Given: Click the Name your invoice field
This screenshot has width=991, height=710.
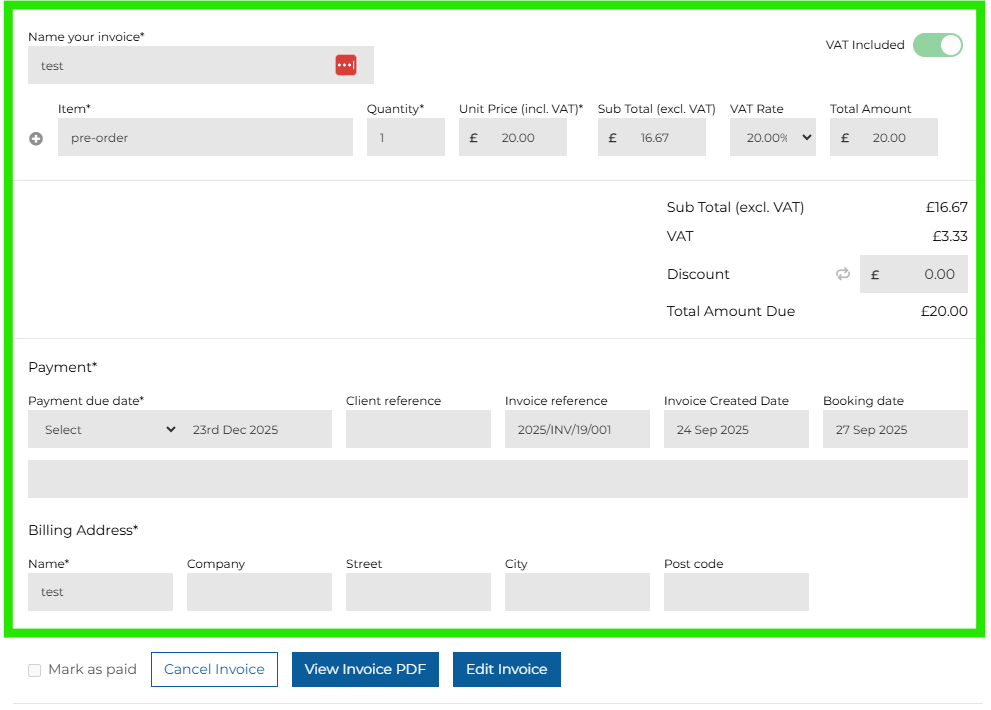Looking at the screenshot, I should [180, 65].
